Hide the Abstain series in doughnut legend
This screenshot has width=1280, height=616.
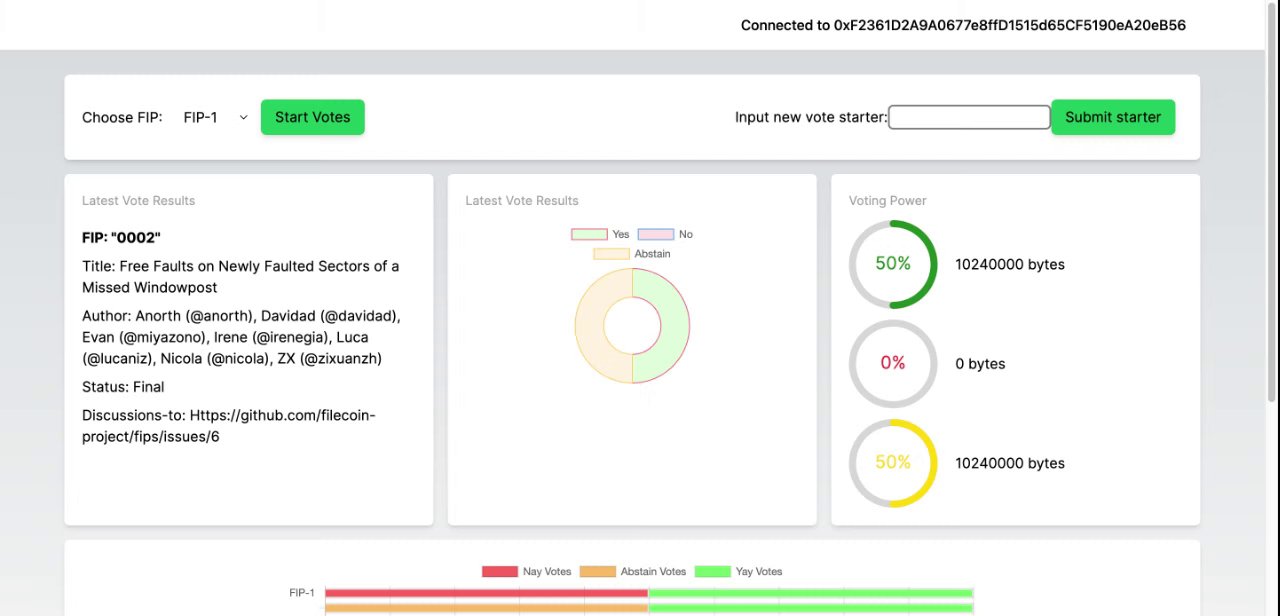(611, 254)
